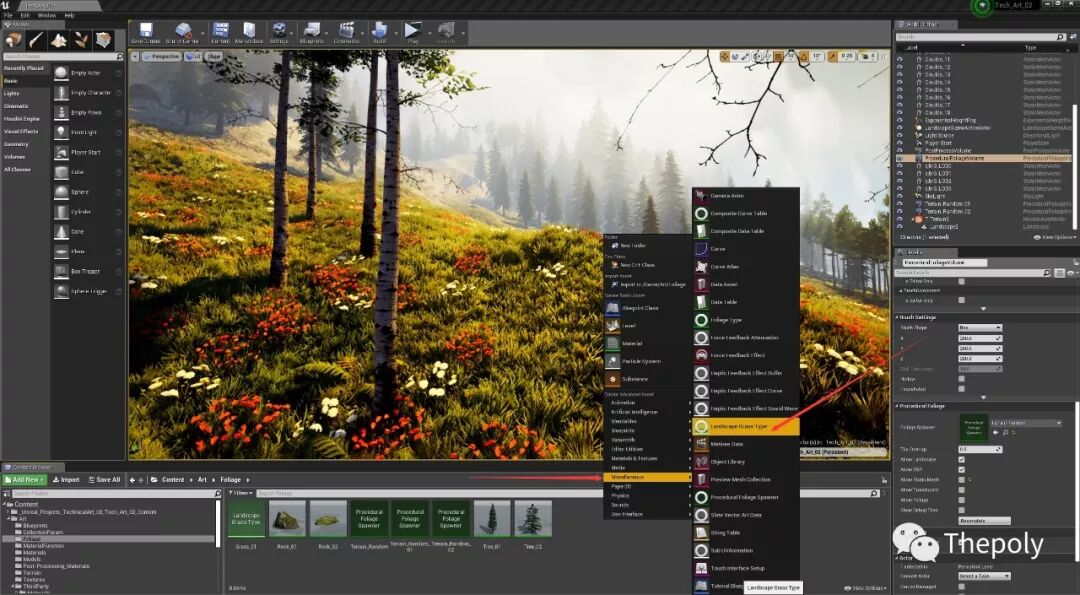Click the Launch toolbar icon
The image size is (1080, 595).
446,32
